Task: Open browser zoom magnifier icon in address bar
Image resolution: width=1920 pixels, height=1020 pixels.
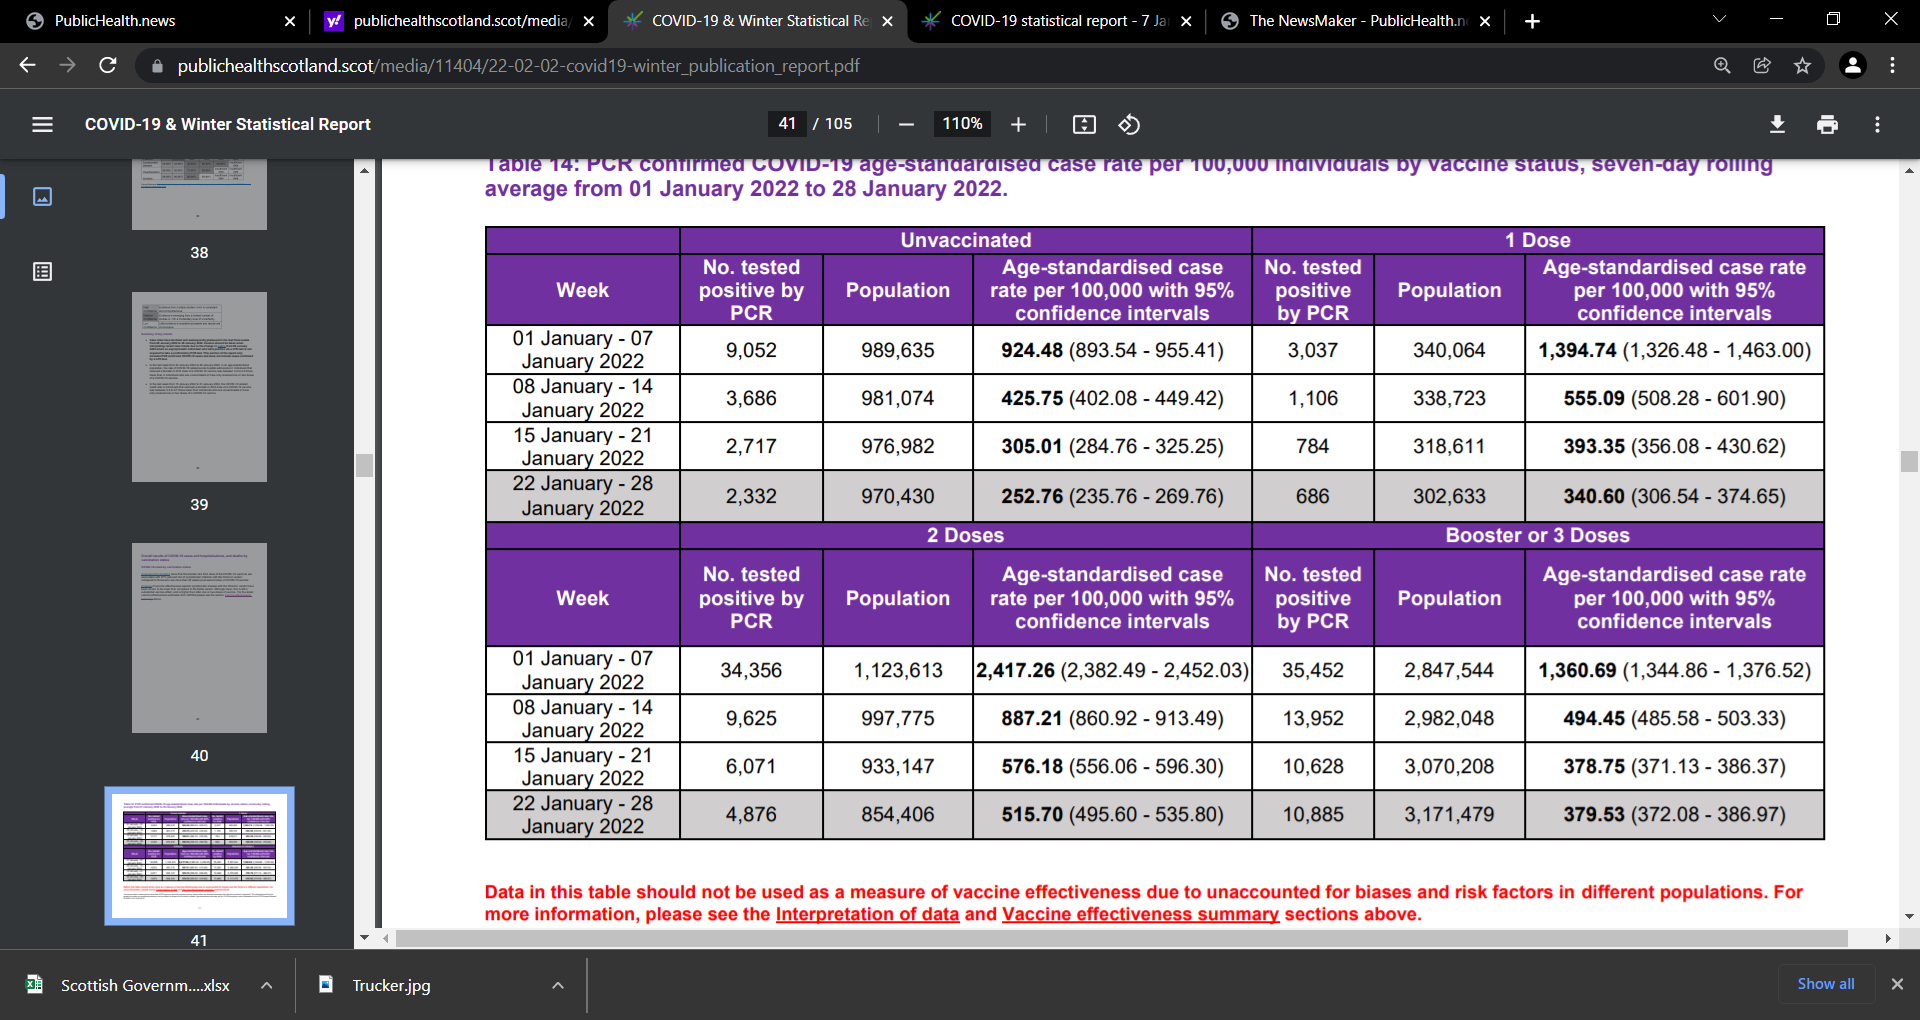Action: [x=1722, y=65]
